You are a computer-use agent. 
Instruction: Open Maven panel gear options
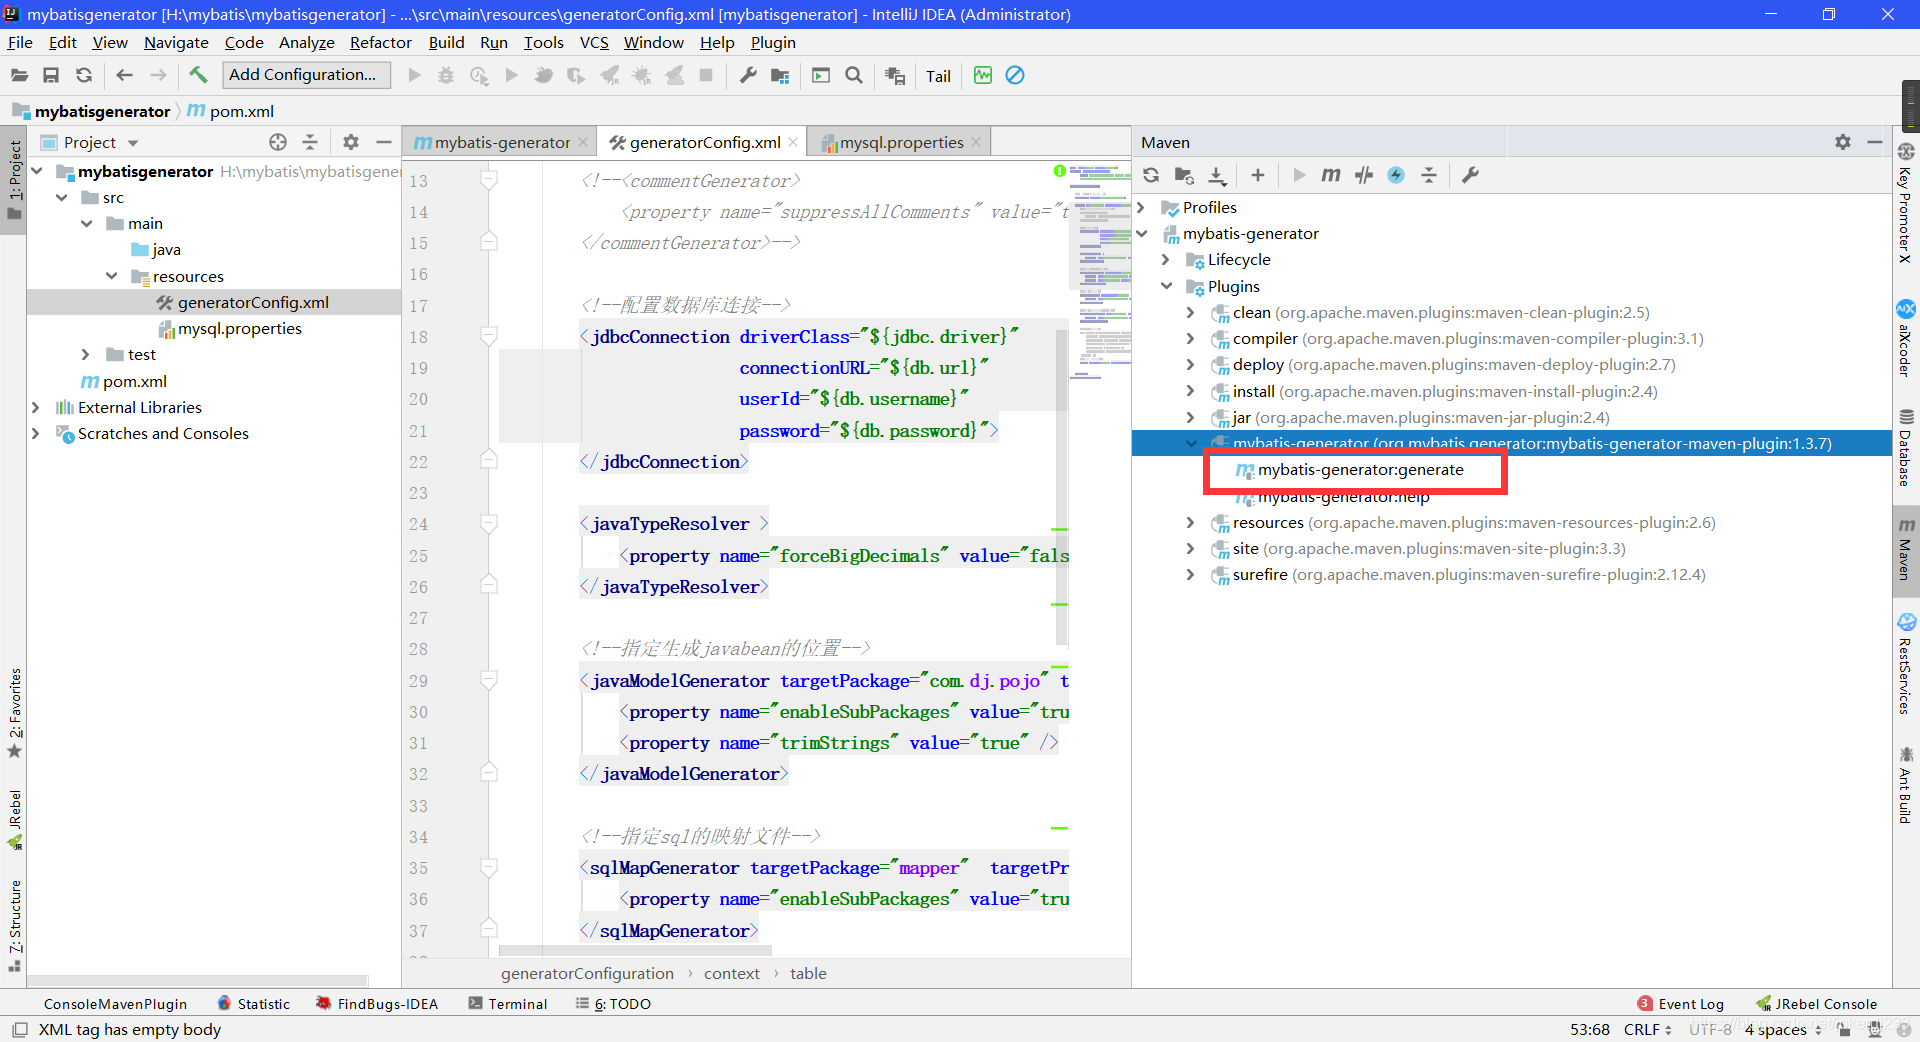[x=1843, y=142]
